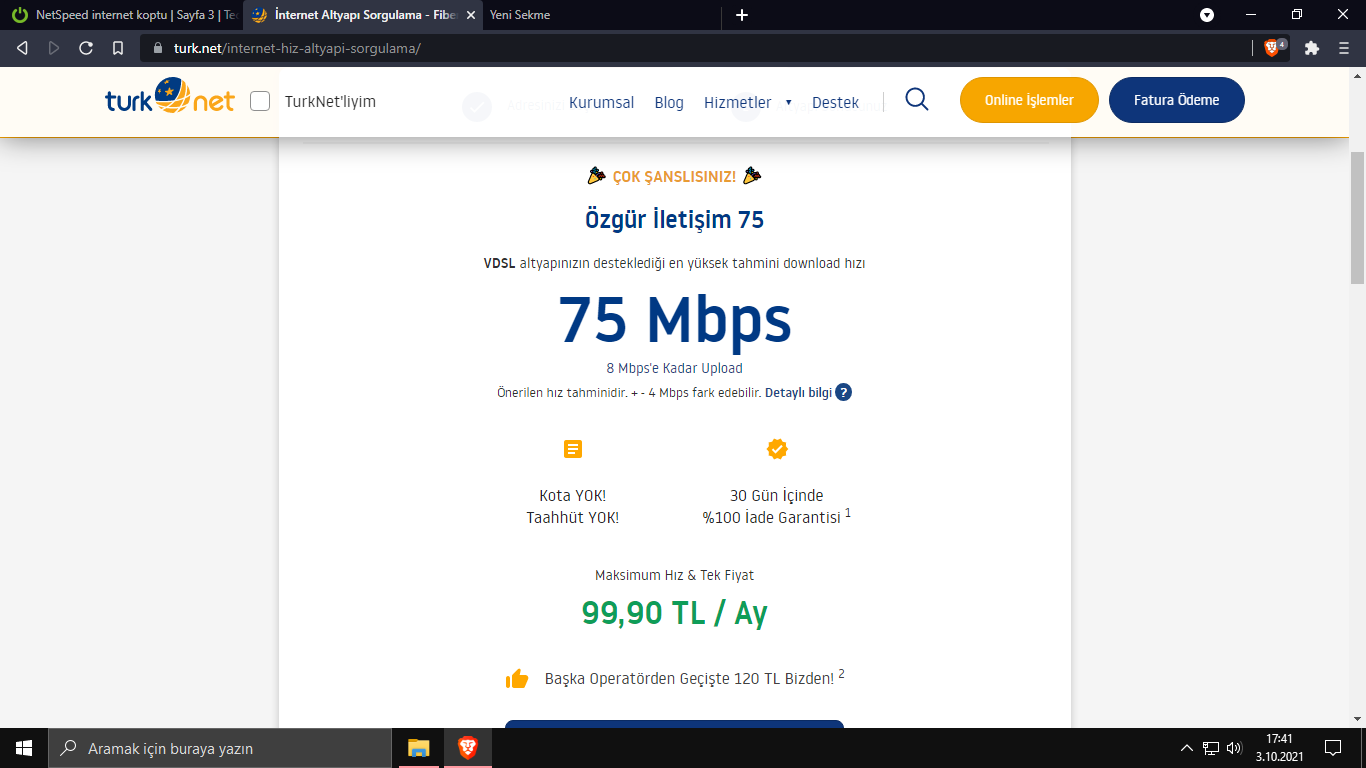This screenshot has width=1366, height=768.
Task: Open the extensions puzzle icon
Action: coord(1312,47)
